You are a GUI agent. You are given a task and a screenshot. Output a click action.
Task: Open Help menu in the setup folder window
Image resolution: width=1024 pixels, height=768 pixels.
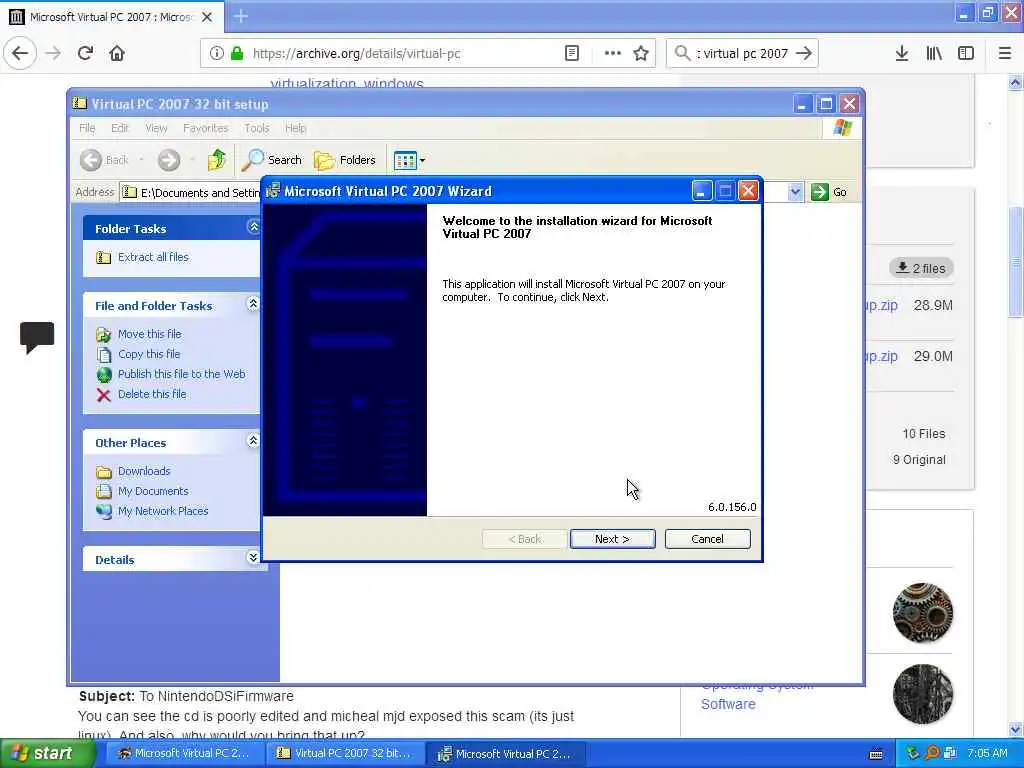click(x=295, y=128)
